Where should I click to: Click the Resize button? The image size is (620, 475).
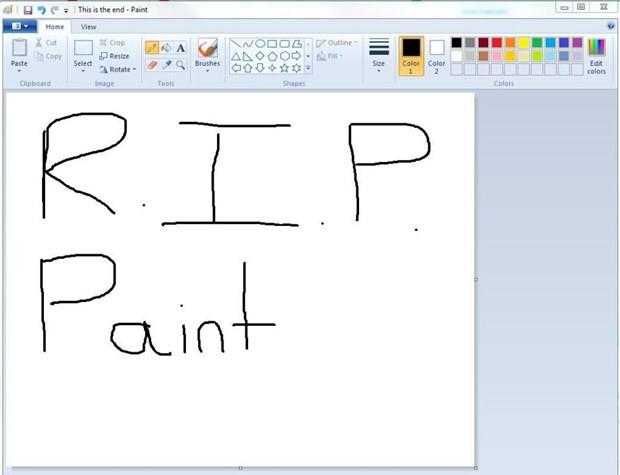[114, 56]
